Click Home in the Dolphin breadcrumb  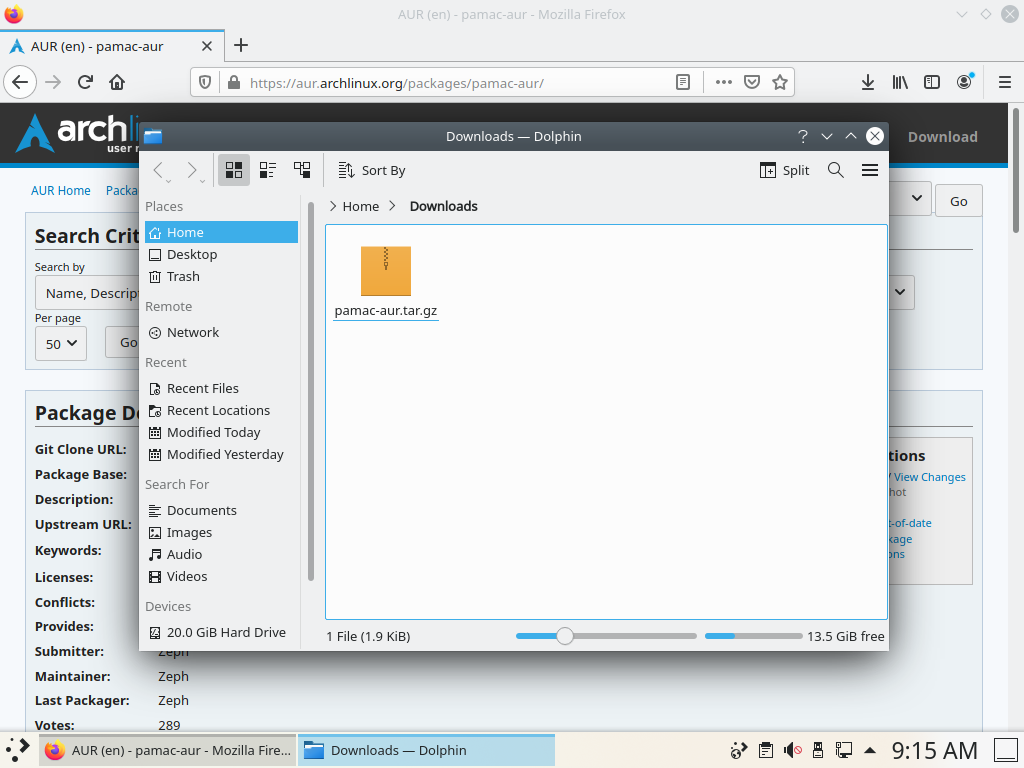click(360, 206)
